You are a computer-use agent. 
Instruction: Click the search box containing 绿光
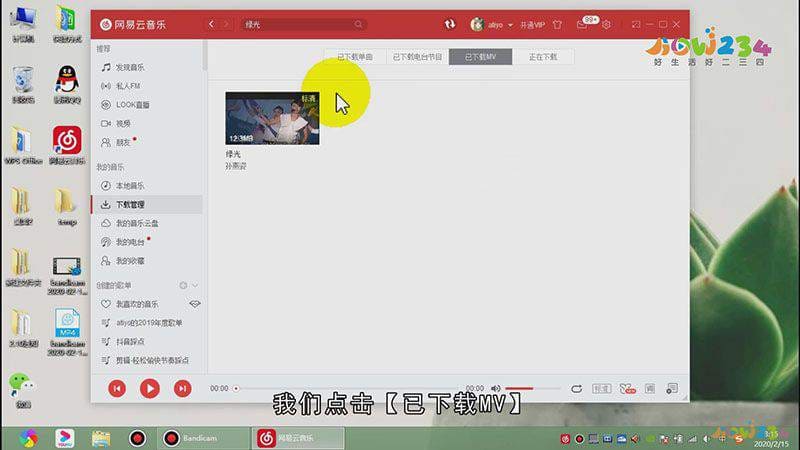304,24
